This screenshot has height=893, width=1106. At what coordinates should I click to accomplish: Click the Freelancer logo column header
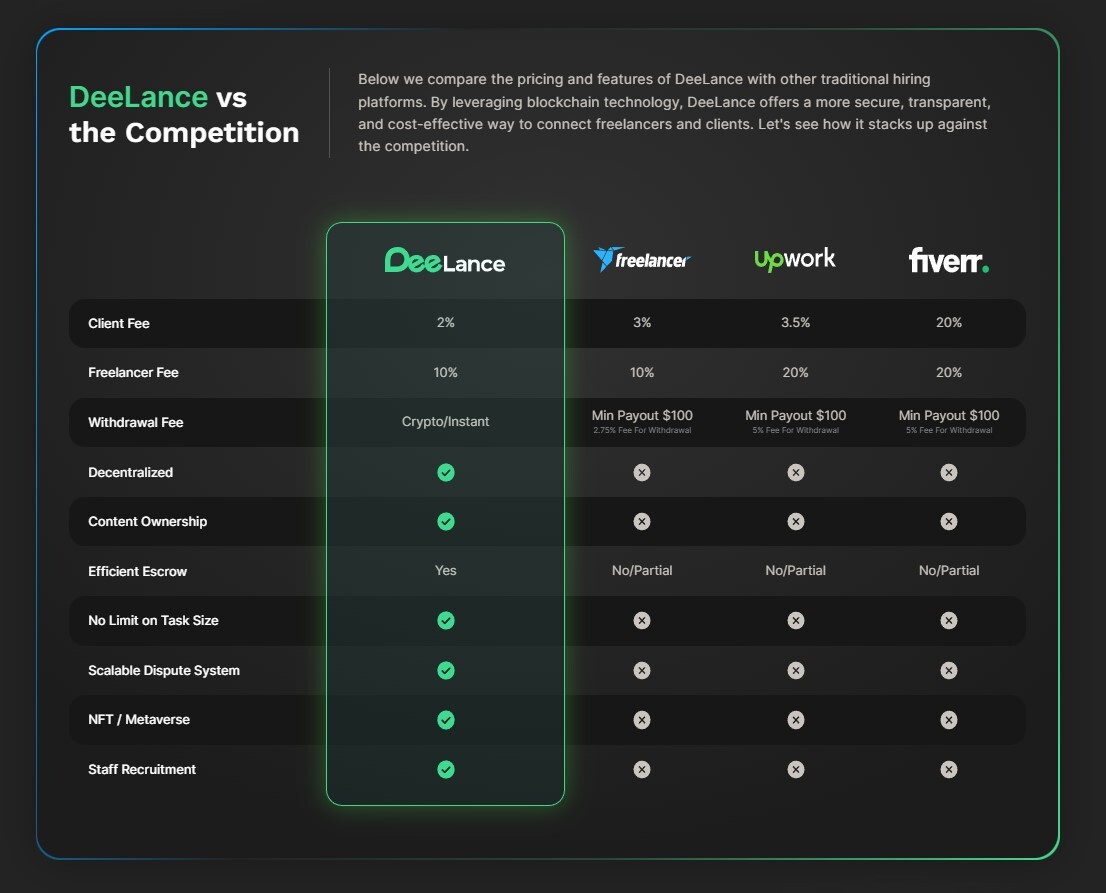tap(642, 260)
